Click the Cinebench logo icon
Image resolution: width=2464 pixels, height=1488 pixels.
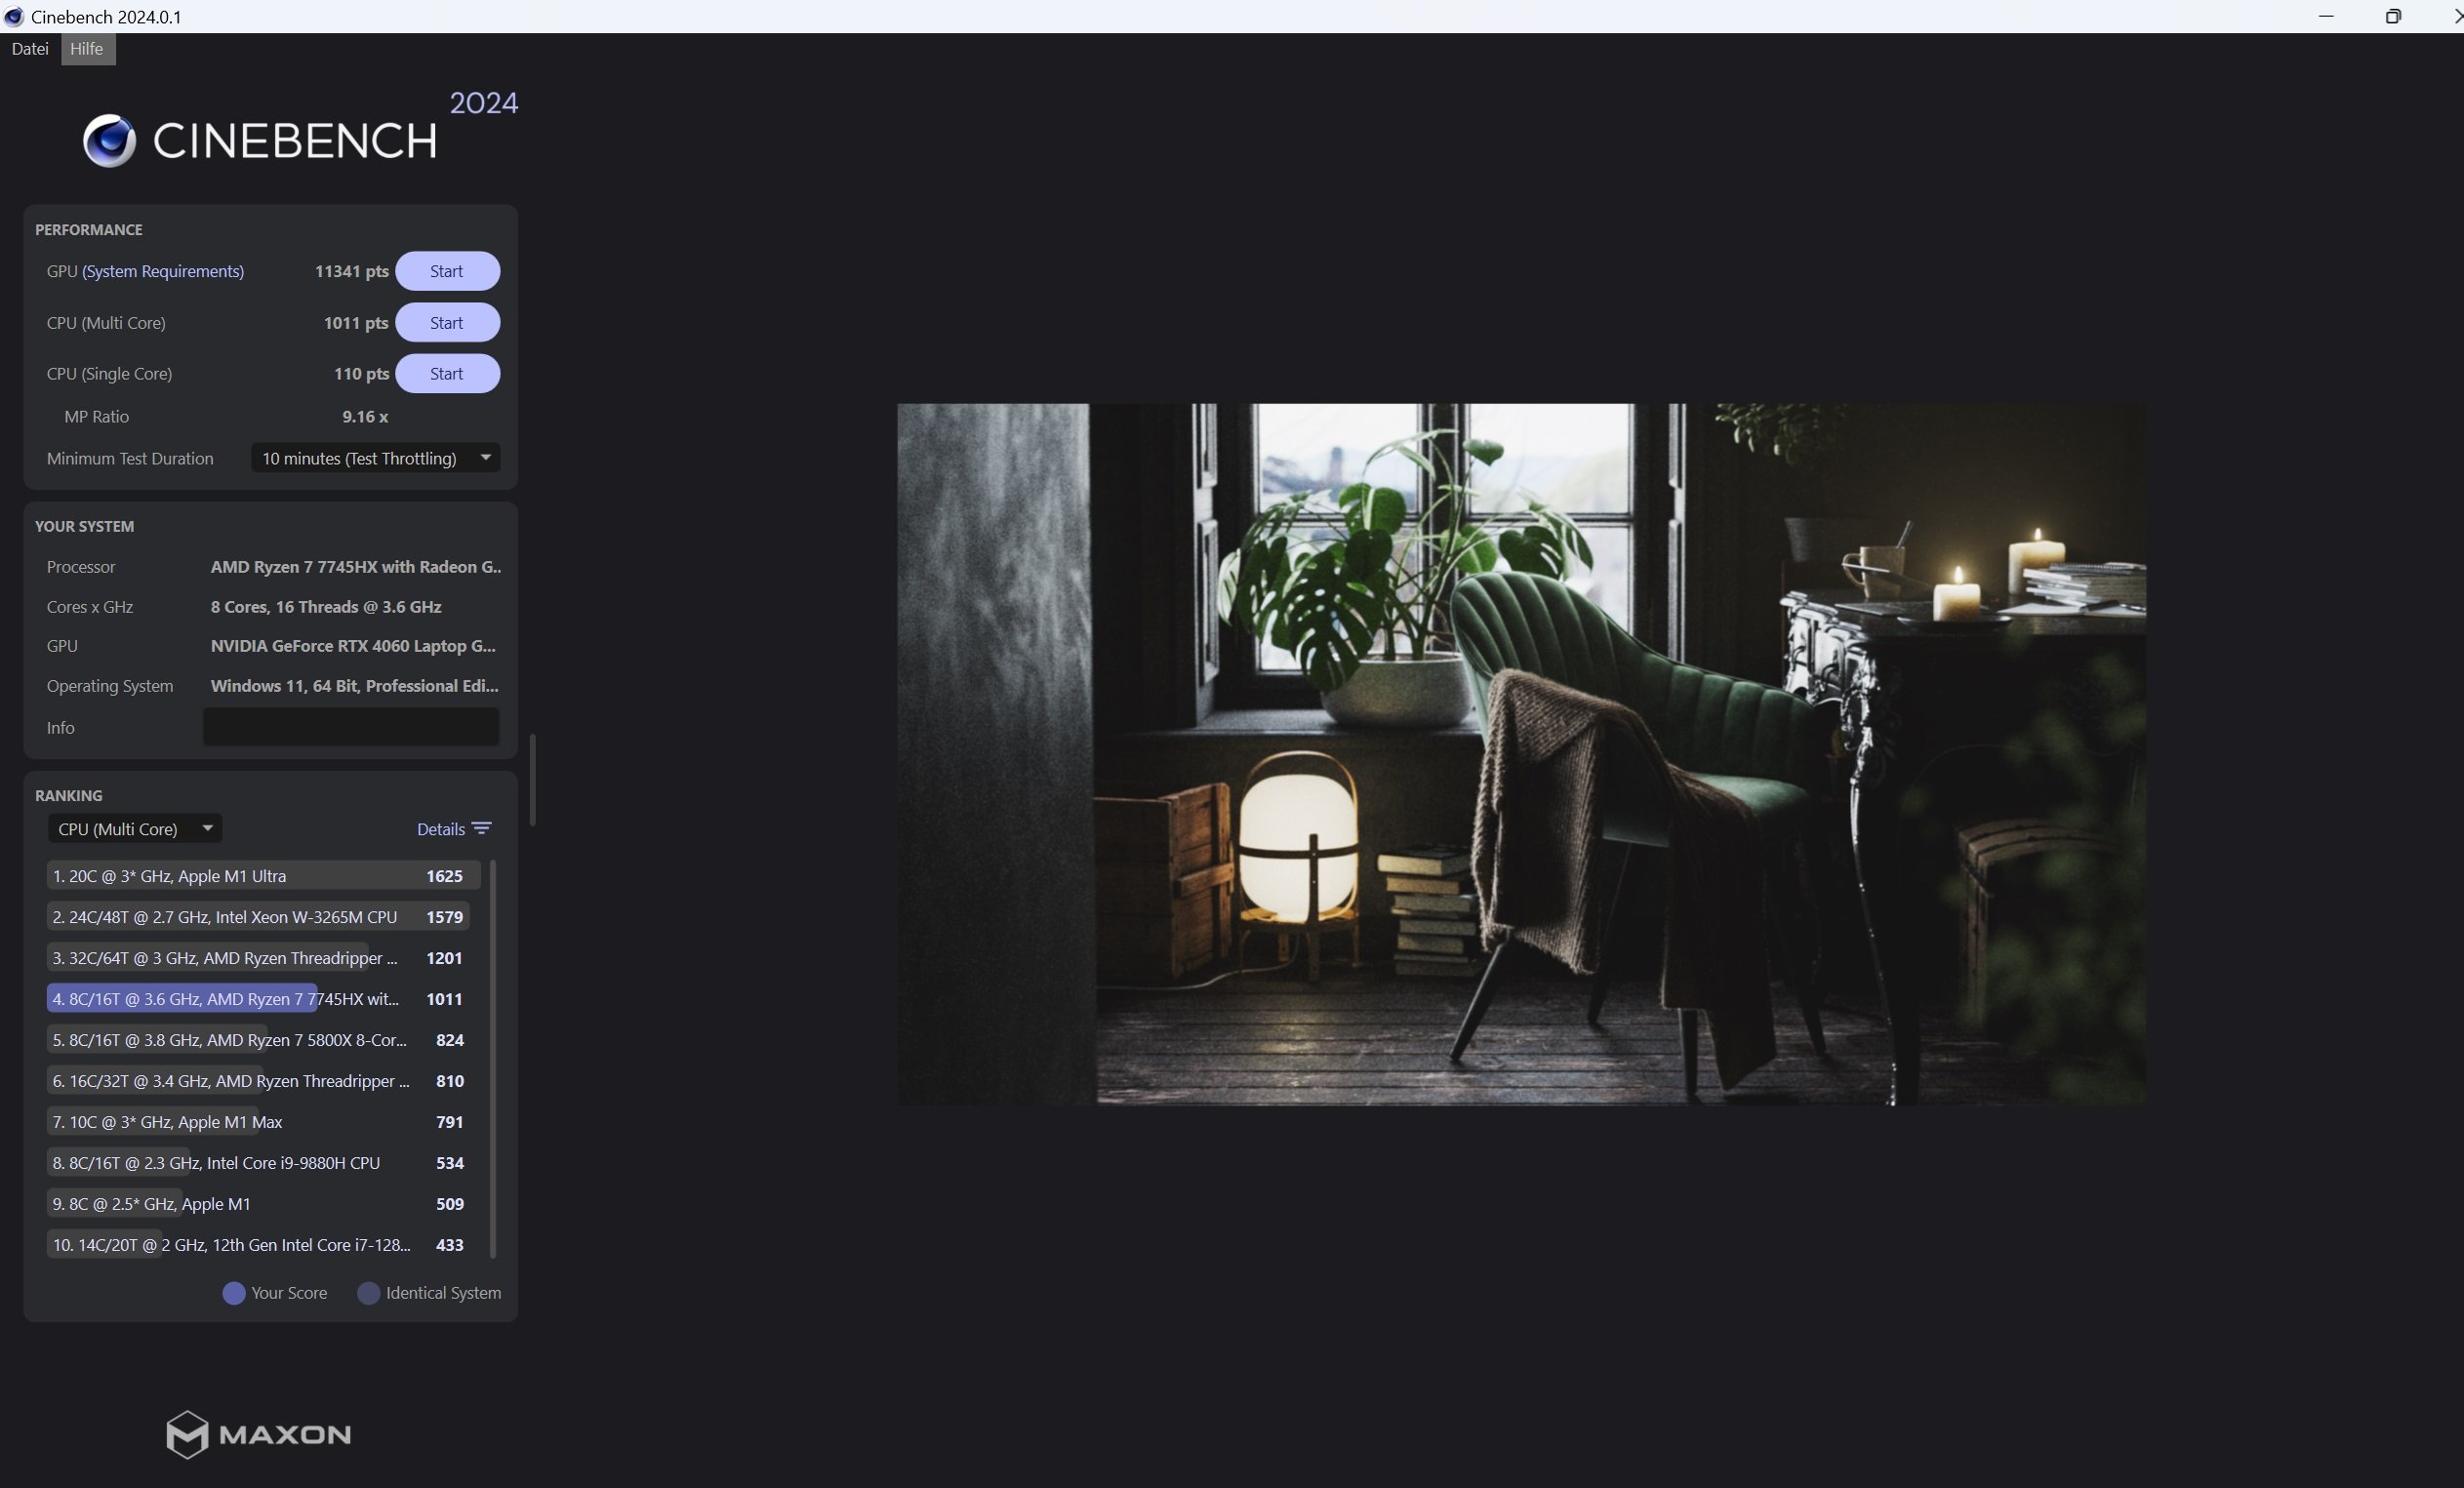tap(109, 140)
